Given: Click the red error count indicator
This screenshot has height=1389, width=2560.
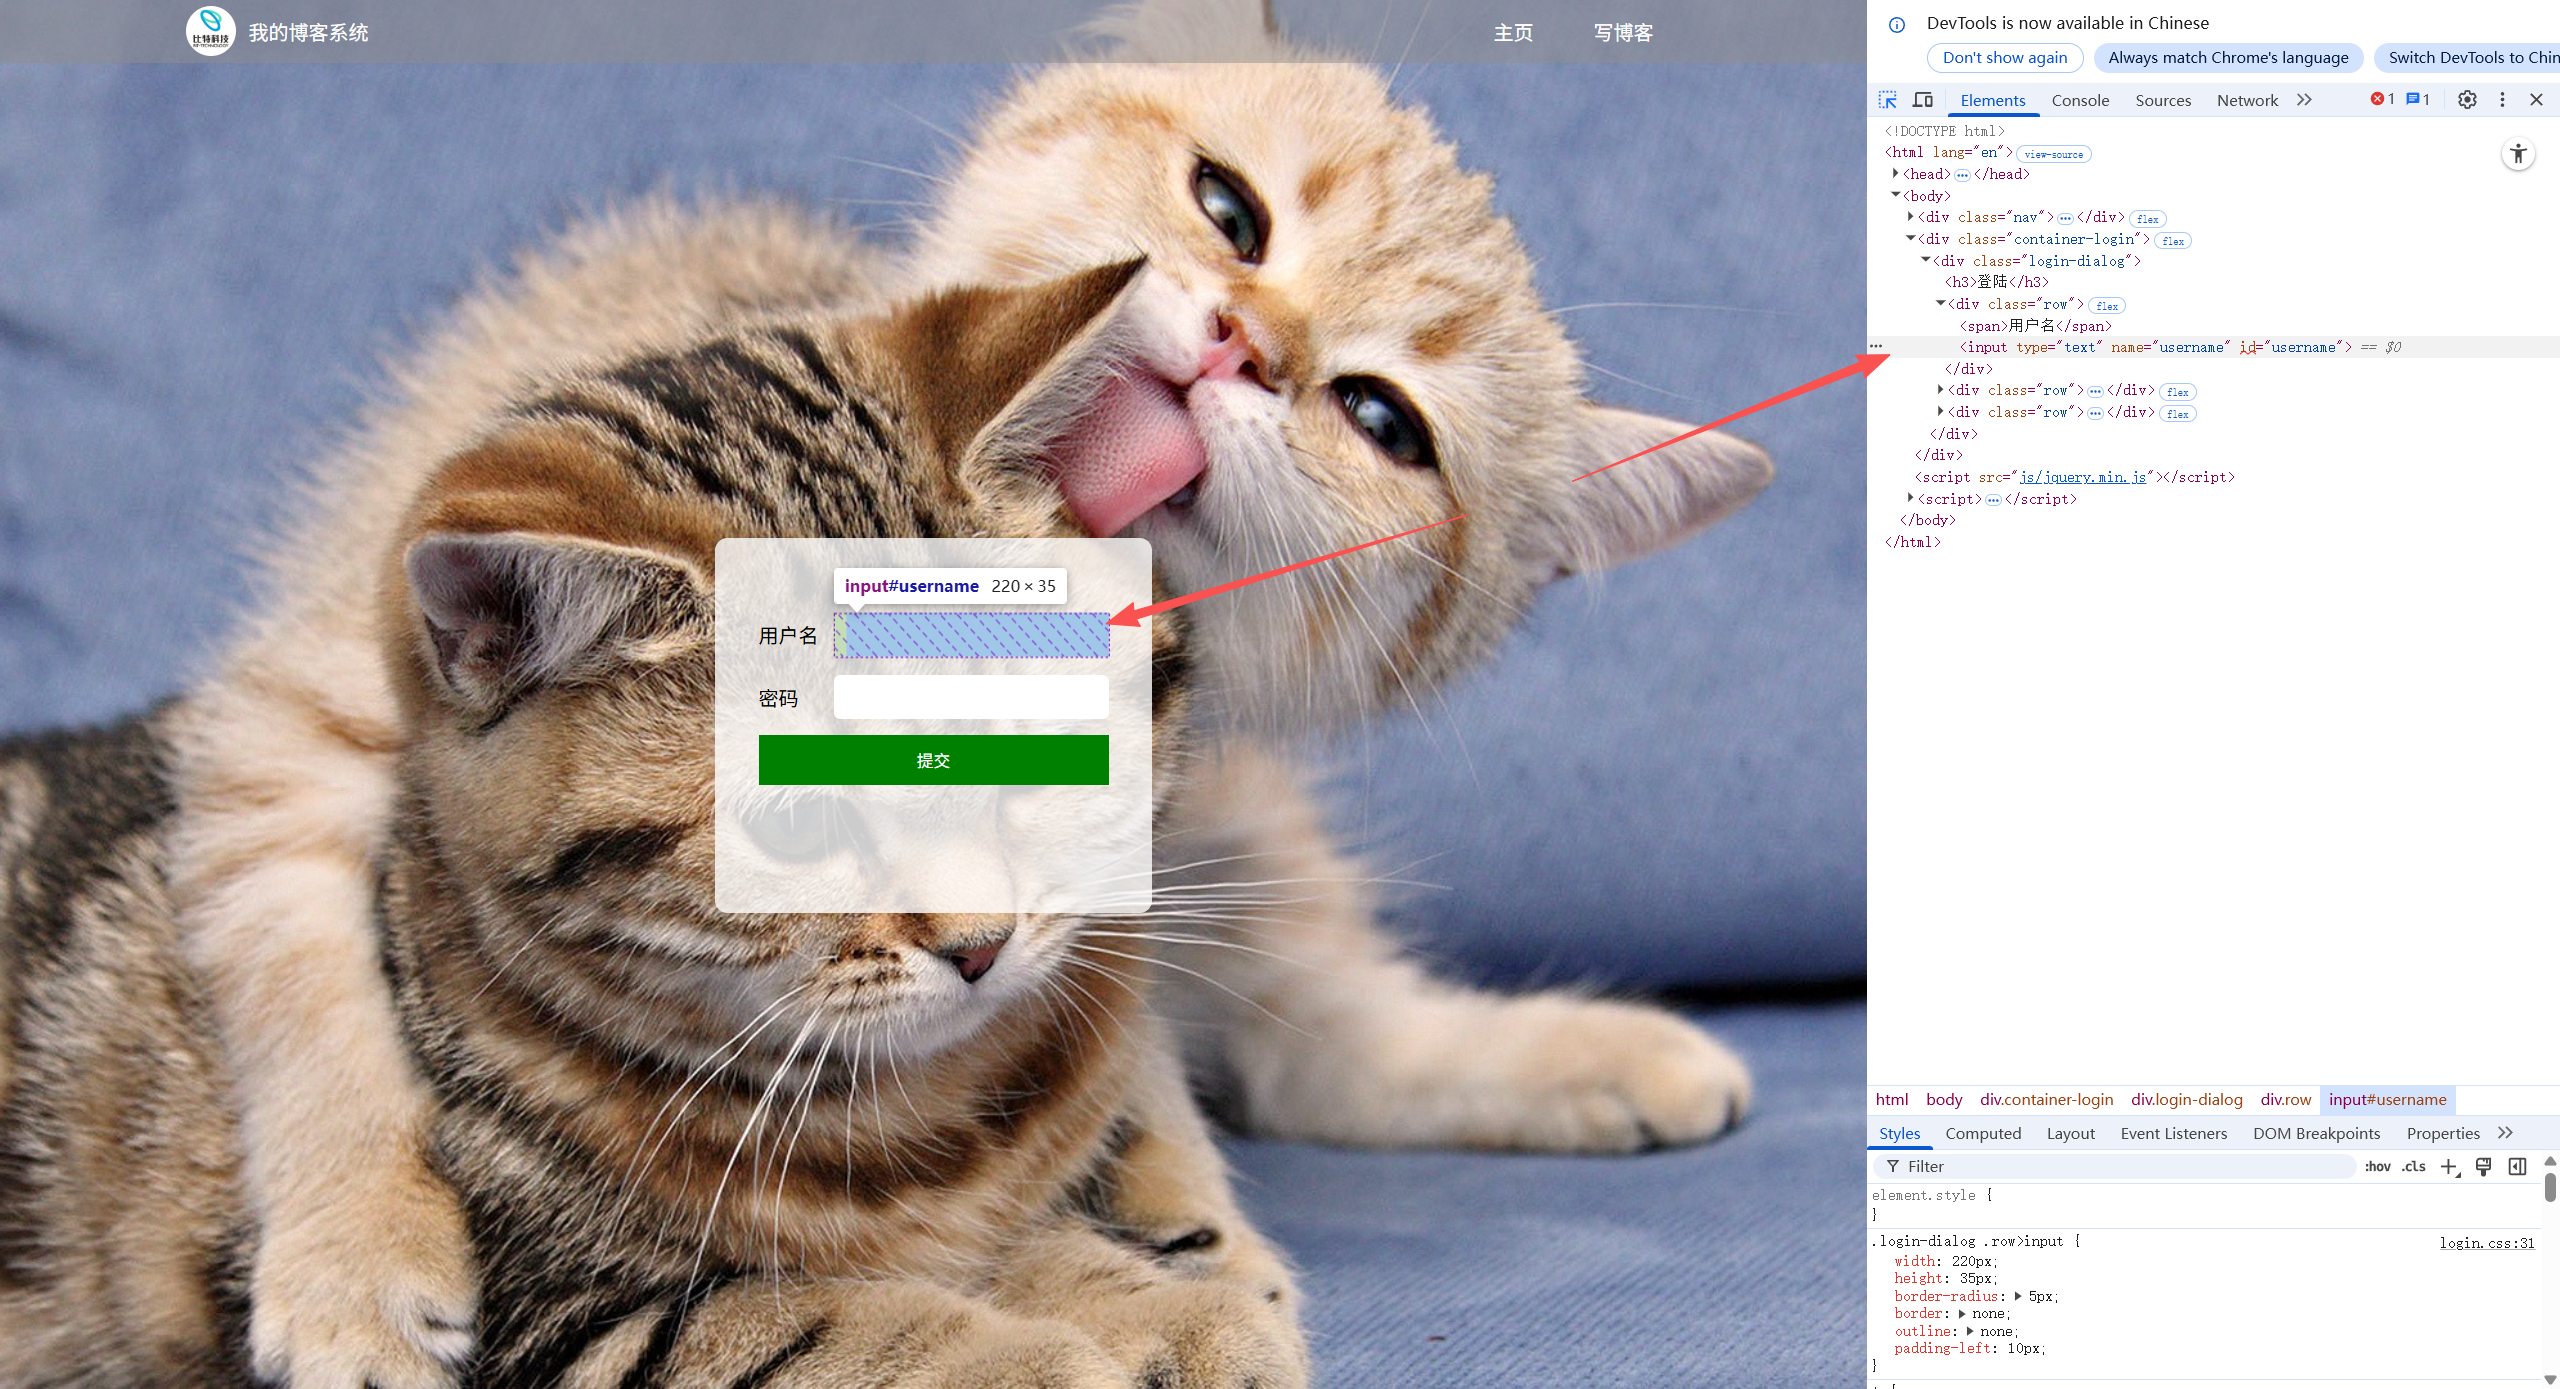Looking at the screenshot, I should click(x=2382, y=99).
